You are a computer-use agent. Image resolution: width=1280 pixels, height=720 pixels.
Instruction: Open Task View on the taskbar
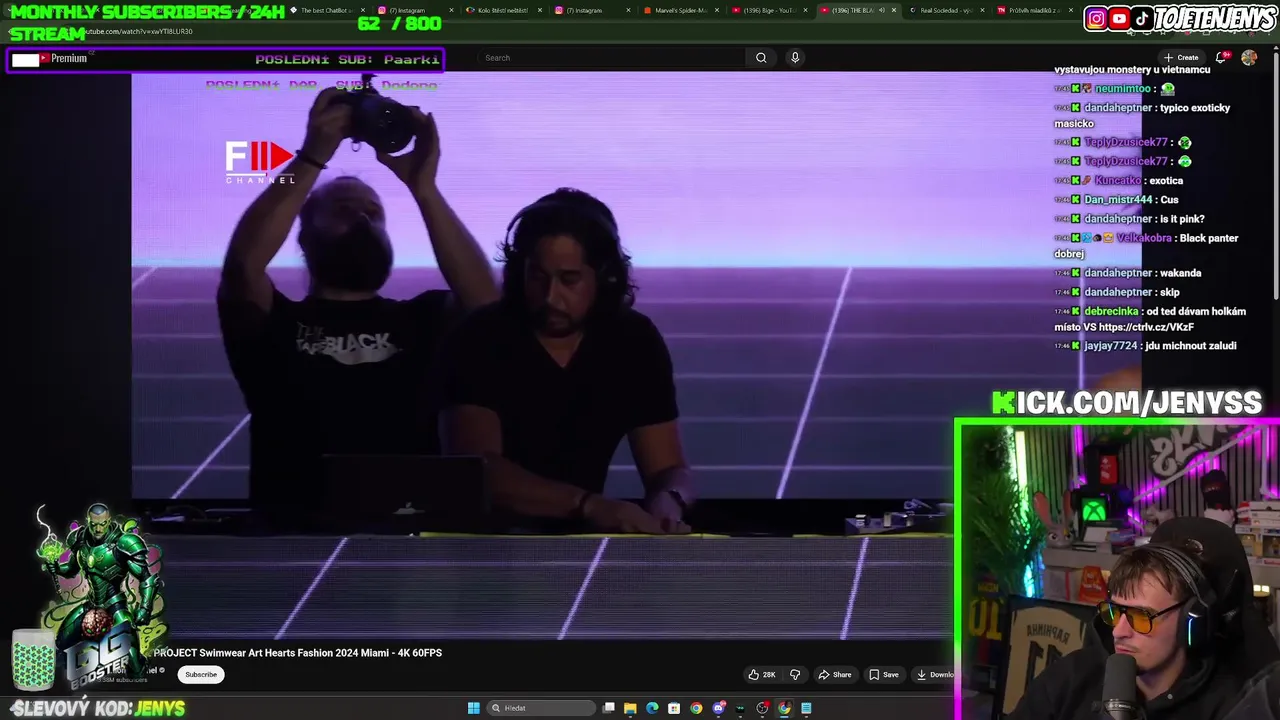tap(608, 708)
